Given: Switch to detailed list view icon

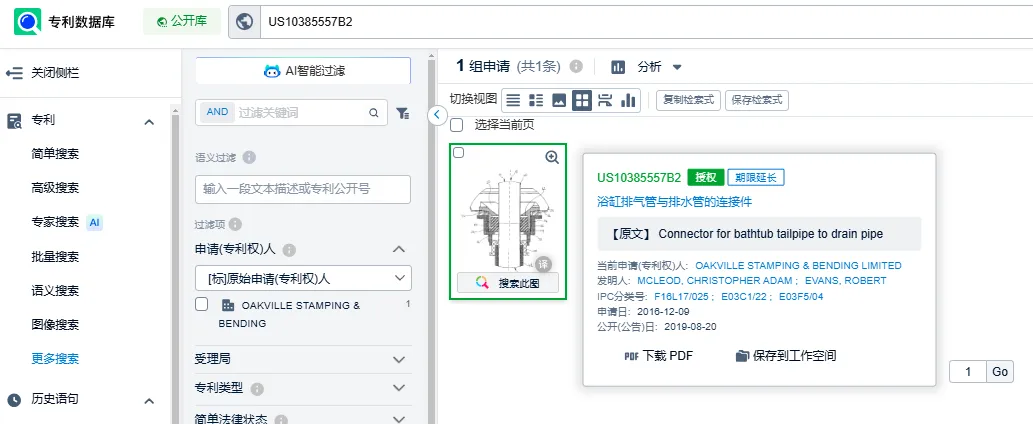Looking at the screenshot, I should (x=536, y=101).
